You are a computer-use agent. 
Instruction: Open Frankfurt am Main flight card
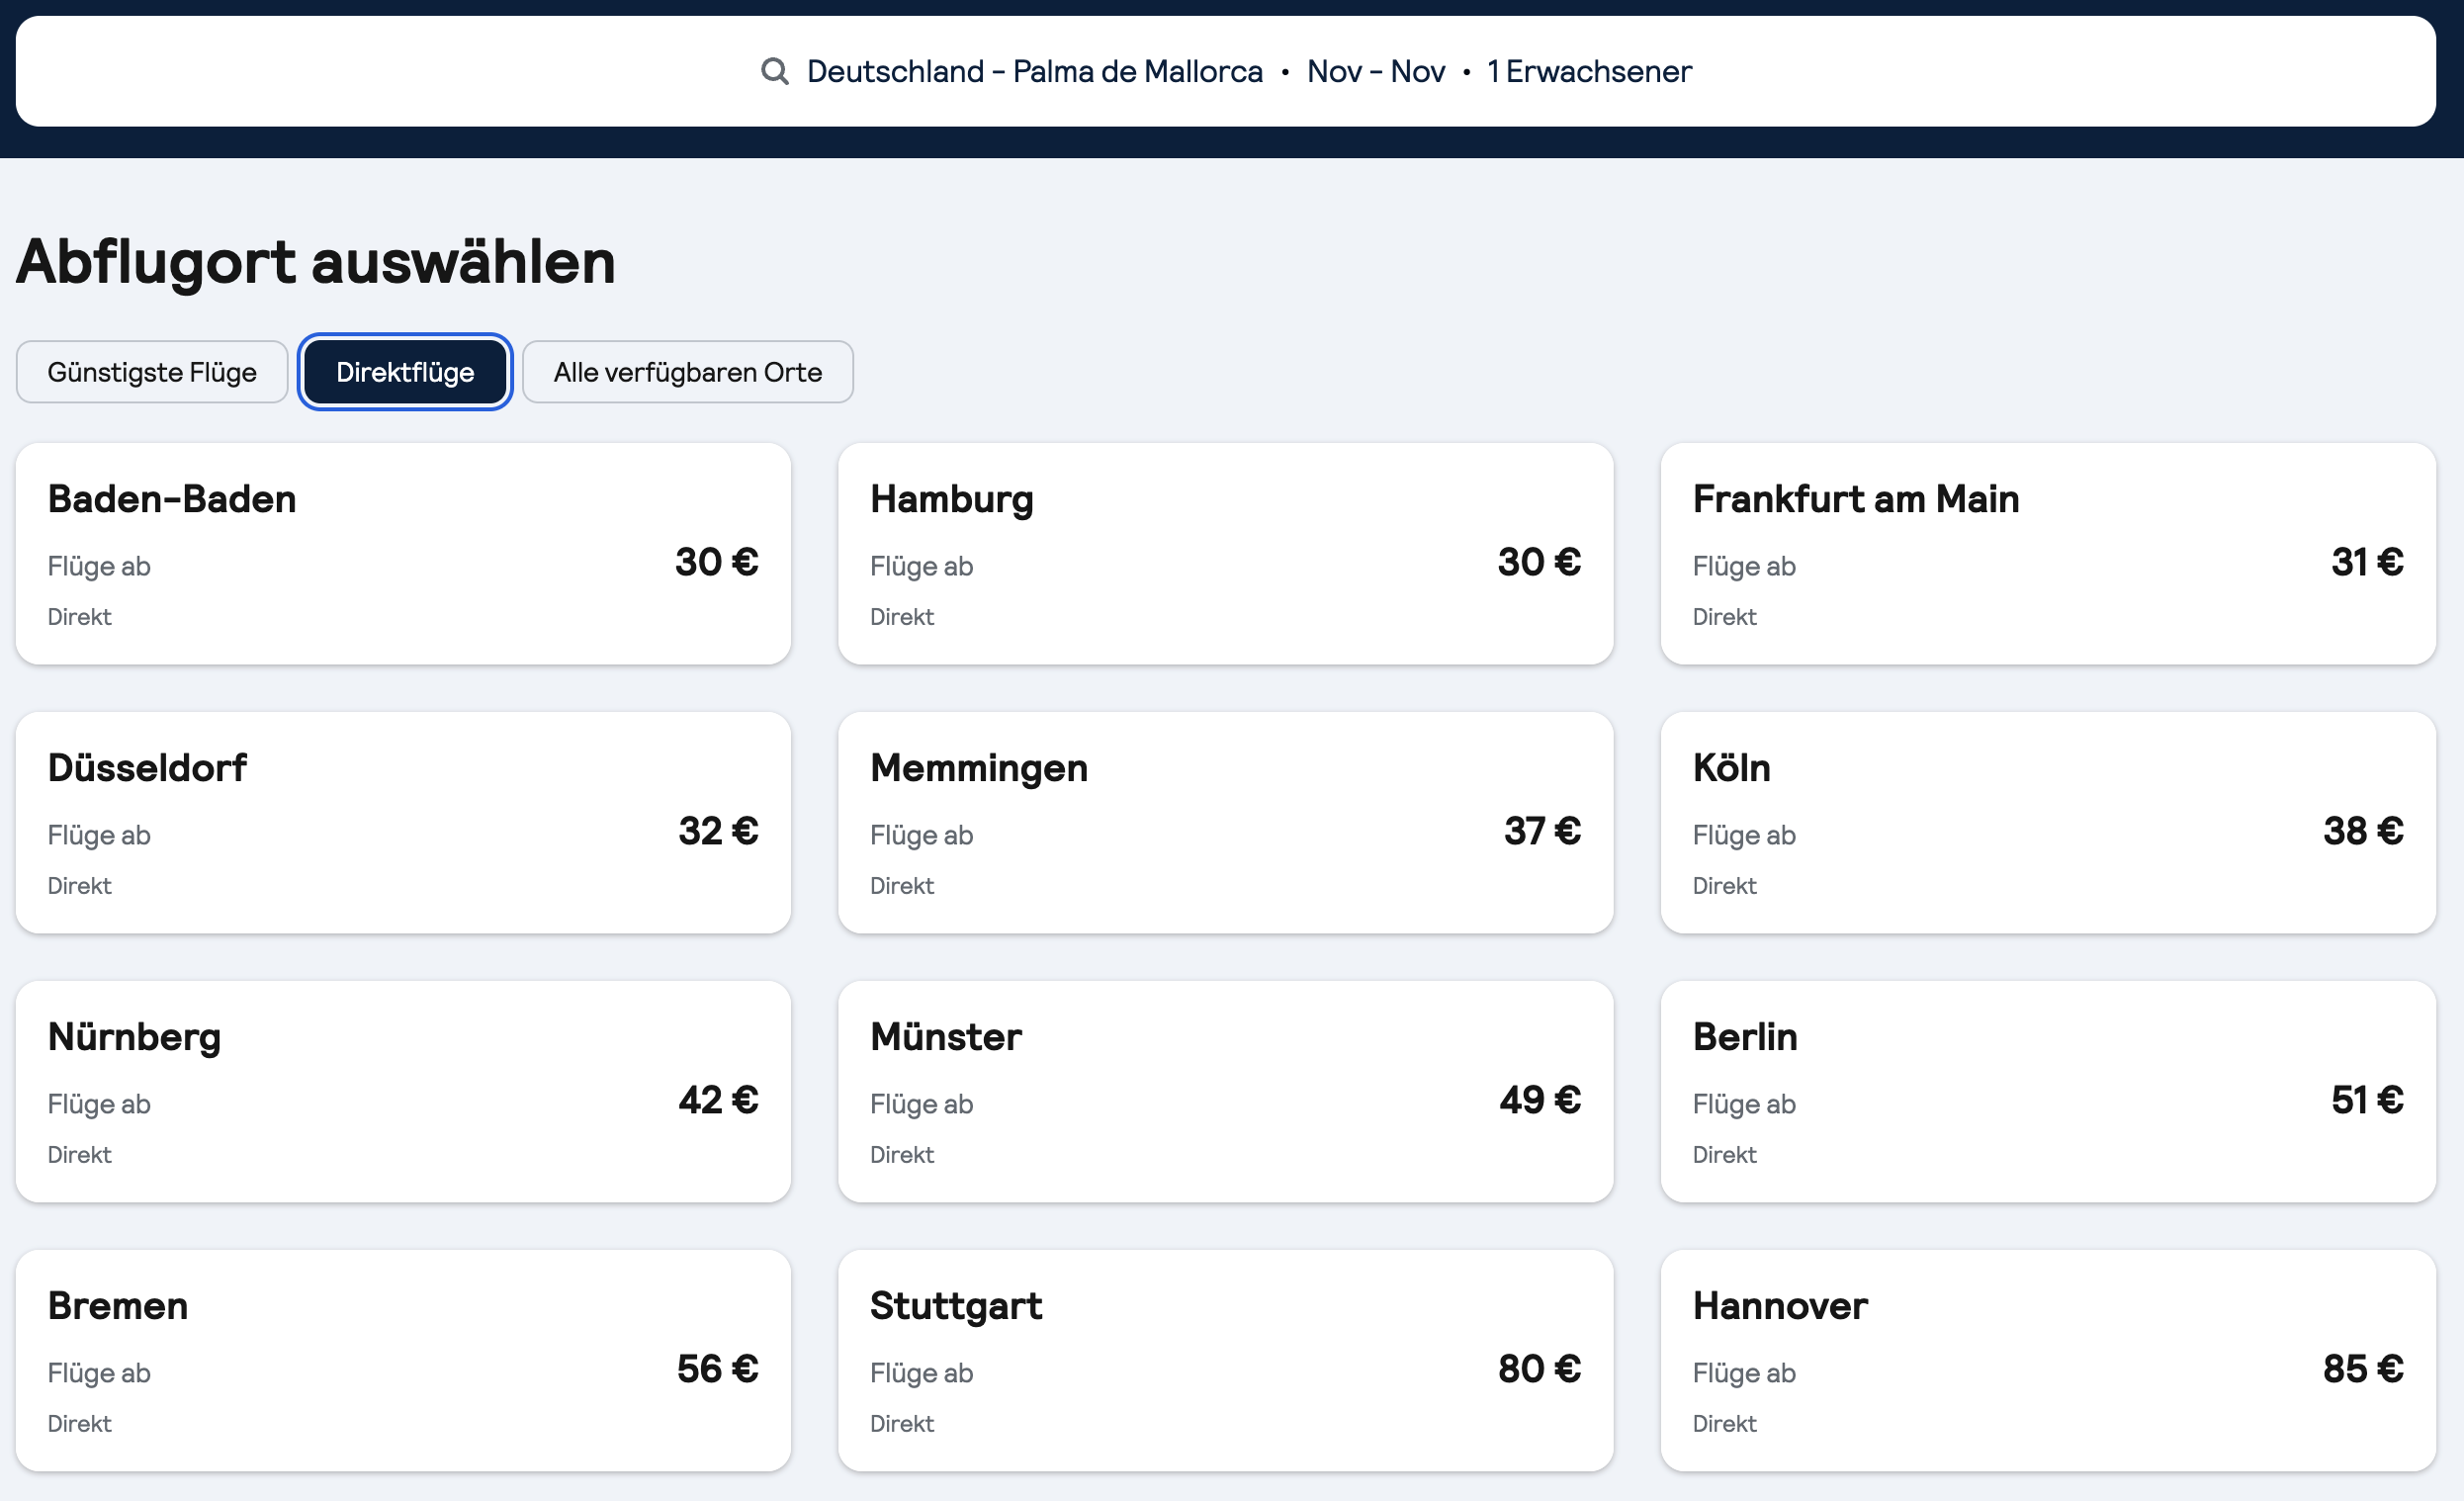2047,553
